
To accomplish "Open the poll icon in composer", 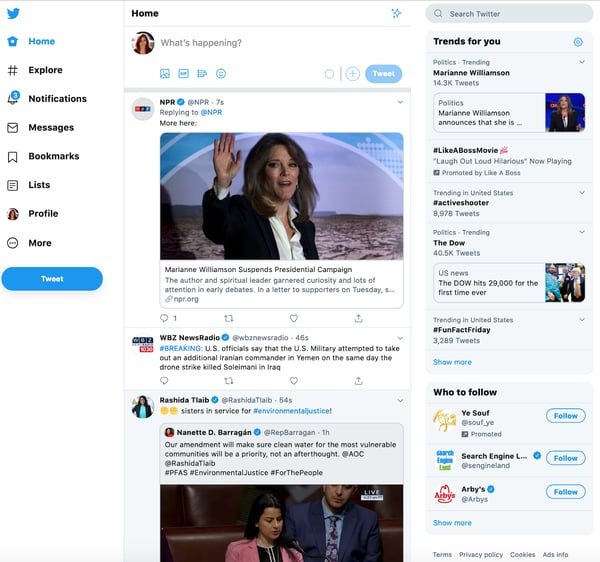I will (202, 74).
